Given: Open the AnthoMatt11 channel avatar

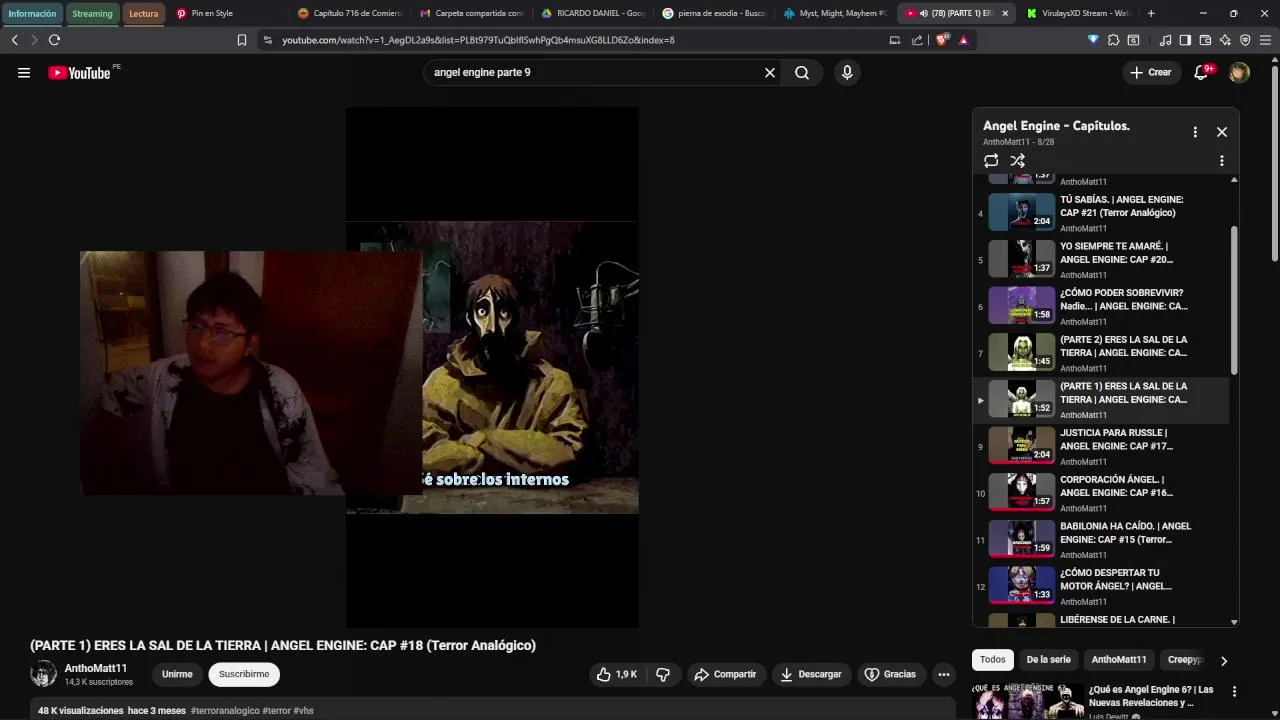Looking at the screenshot, I should (43, 674).
